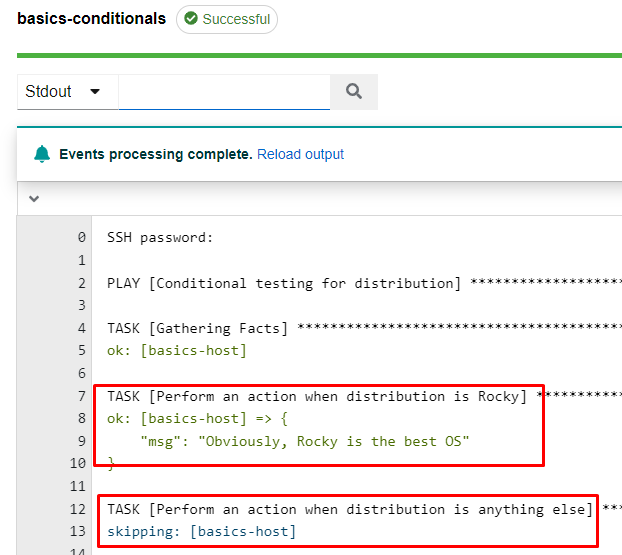The width and height of the screenshot is (622, 555).
Task: Click the green checkmark in Successful badge
Action: pyautogui.click(x=190, y=19)
